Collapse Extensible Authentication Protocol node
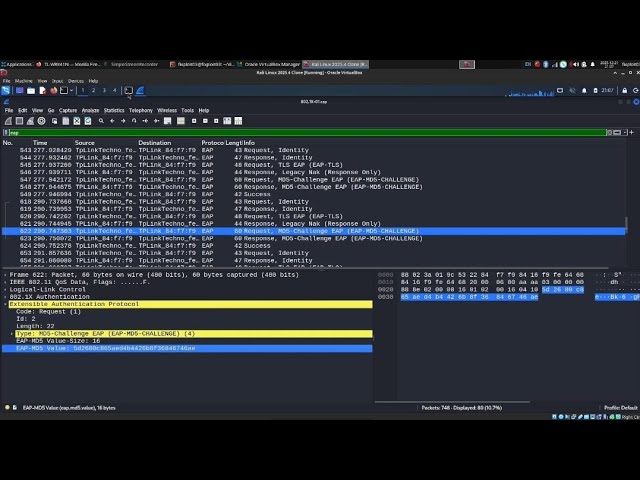 tap(5, 304)
